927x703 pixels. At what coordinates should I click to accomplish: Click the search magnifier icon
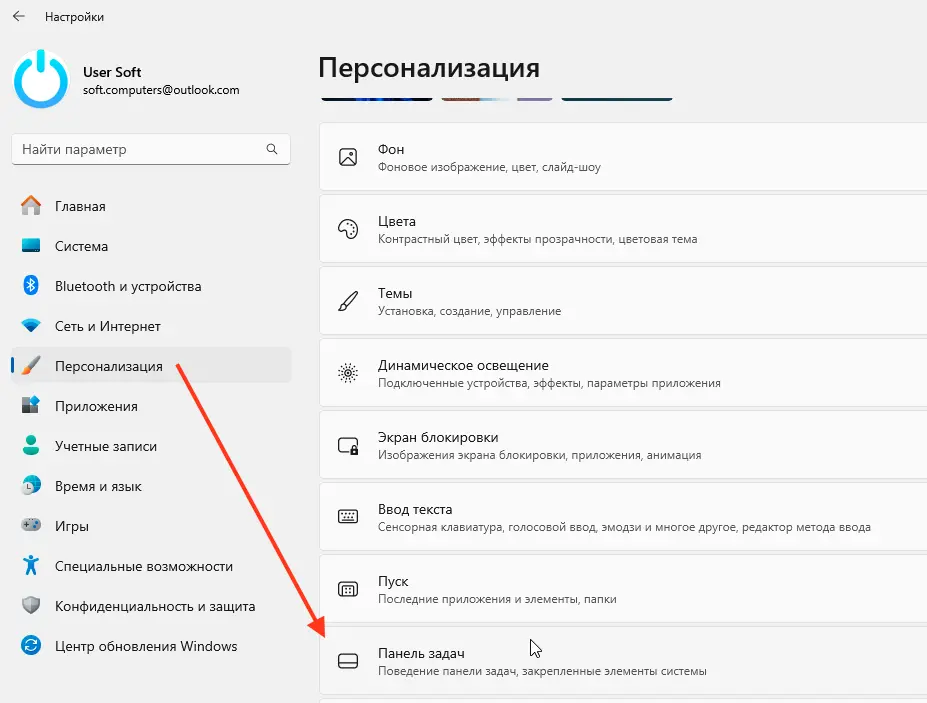(x=271, y=149)
